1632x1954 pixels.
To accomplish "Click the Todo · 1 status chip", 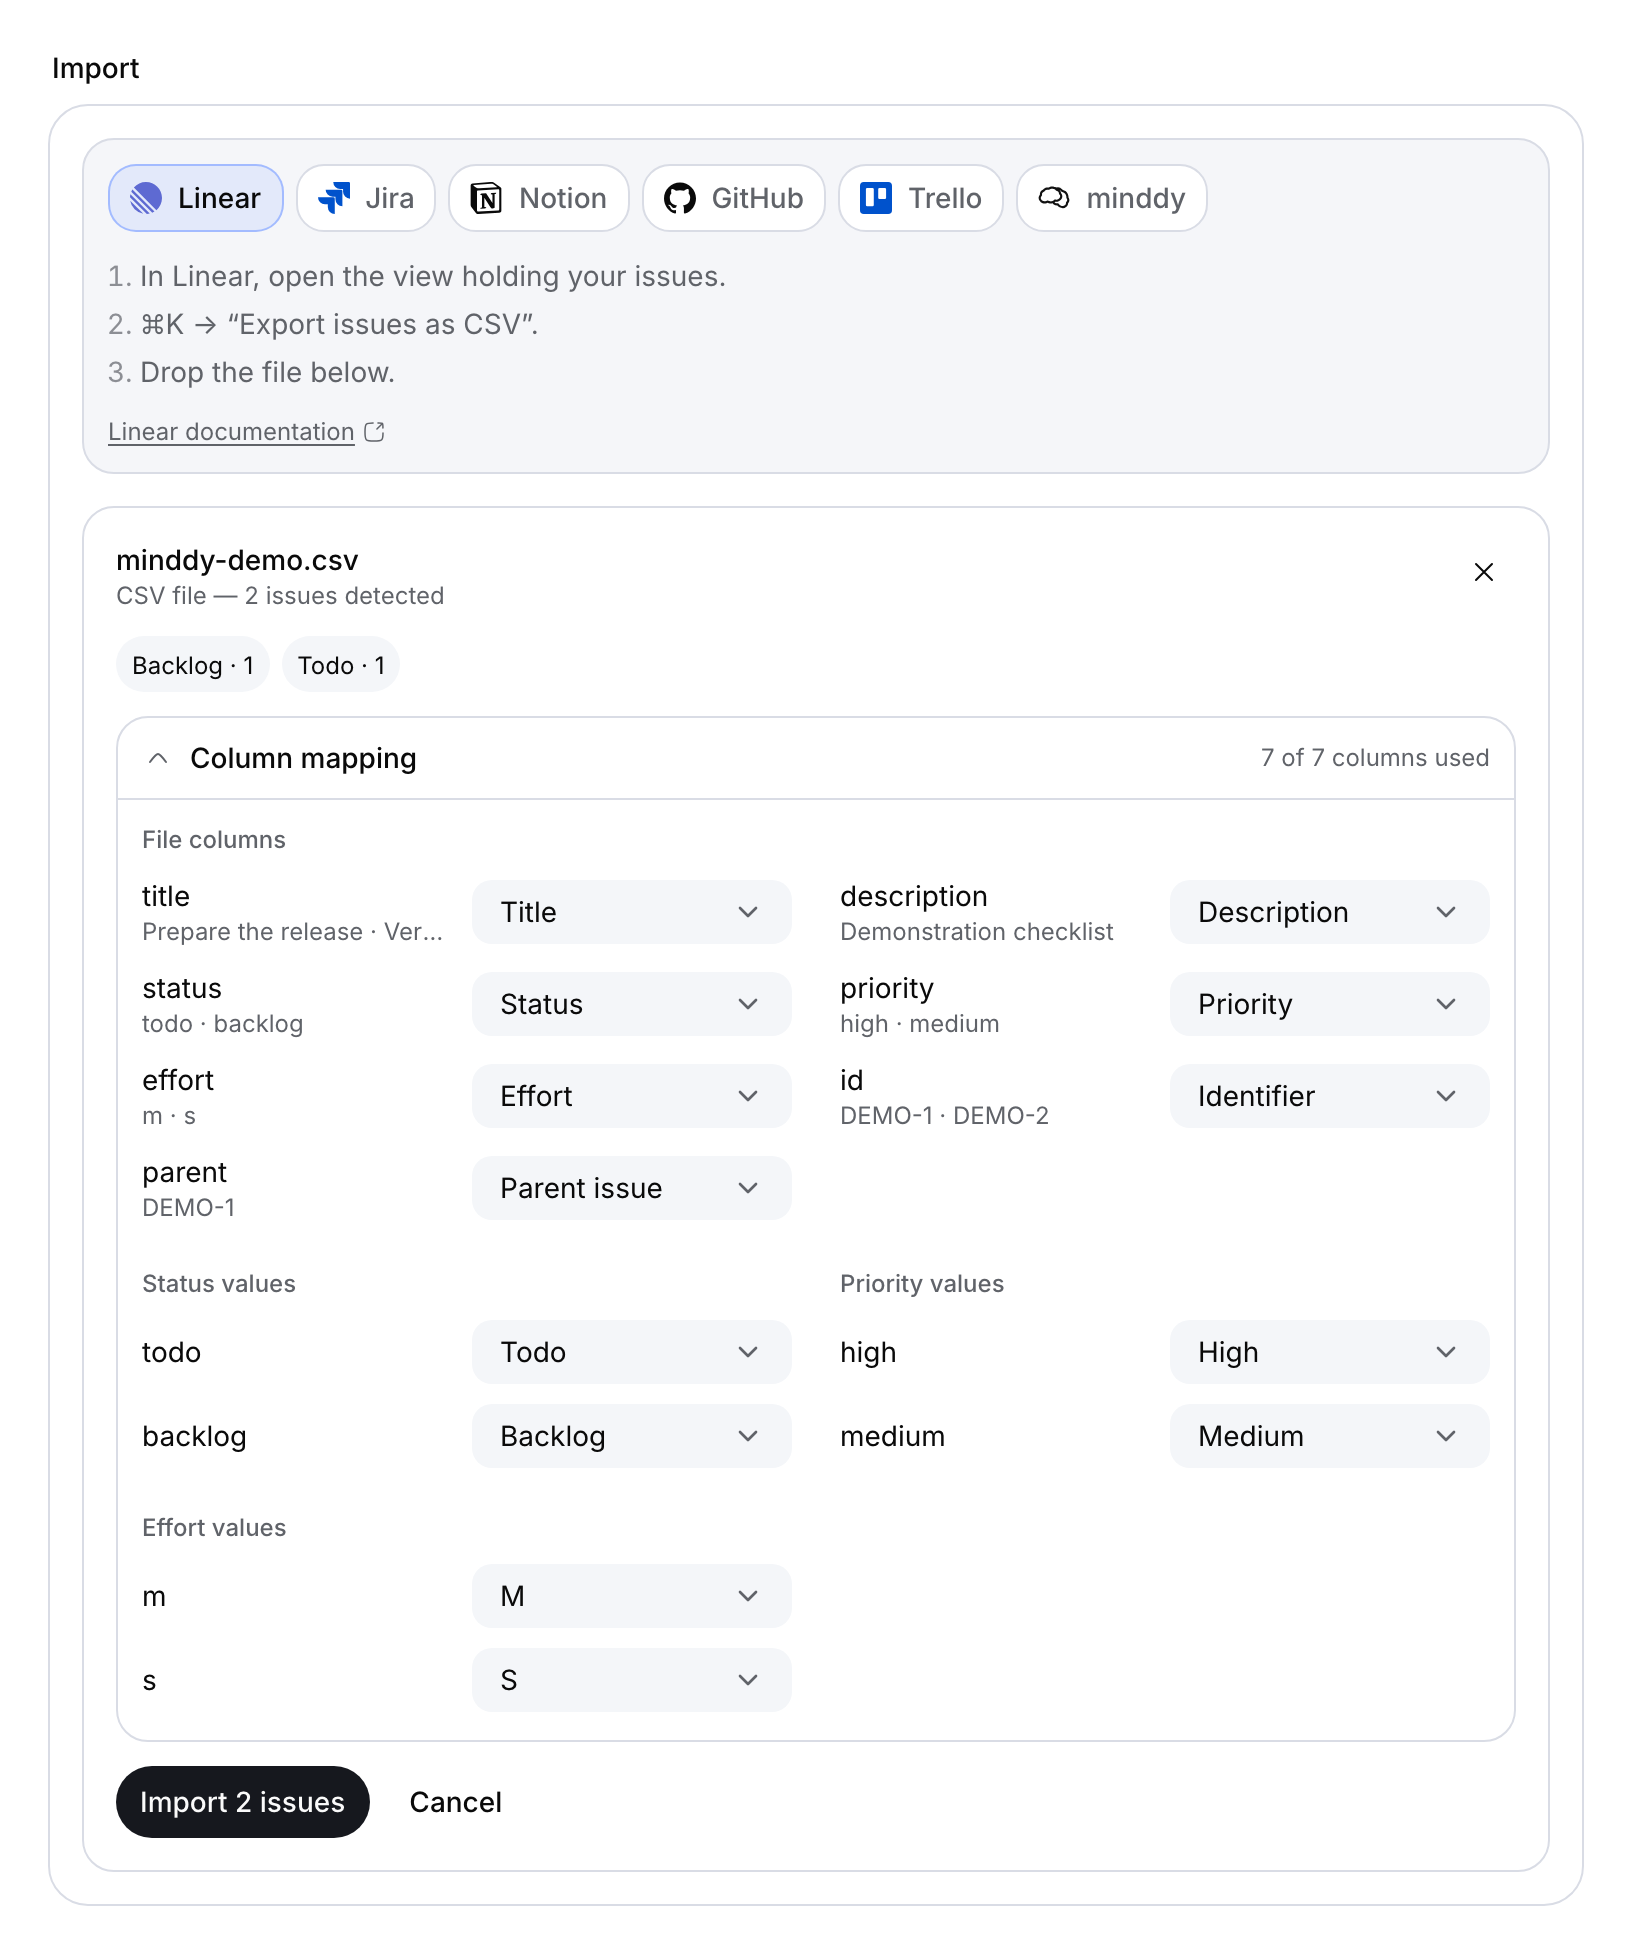I will point(341,665).
